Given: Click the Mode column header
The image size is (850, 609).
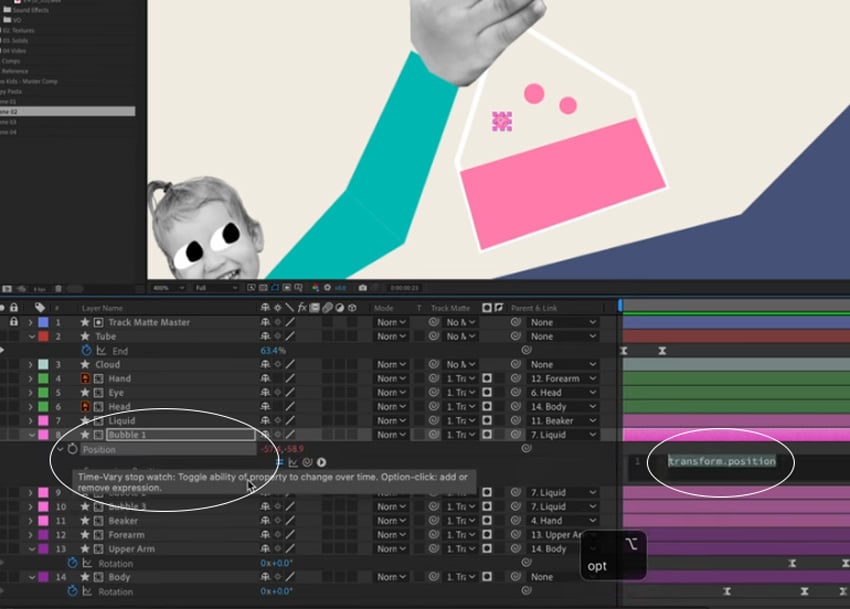Looking at the screenshot, I should click(x=383, y=308).
